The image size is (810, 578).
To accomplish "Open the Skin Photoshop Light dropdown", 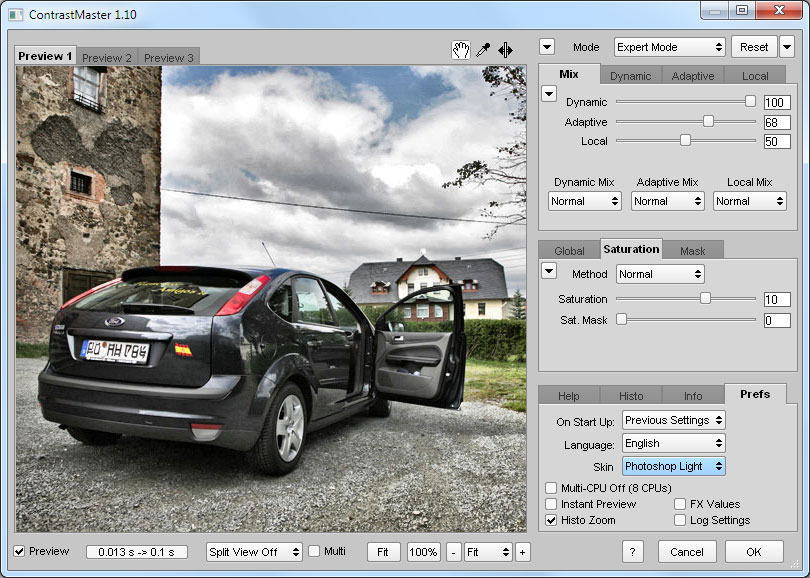I will tap(673, 466).
